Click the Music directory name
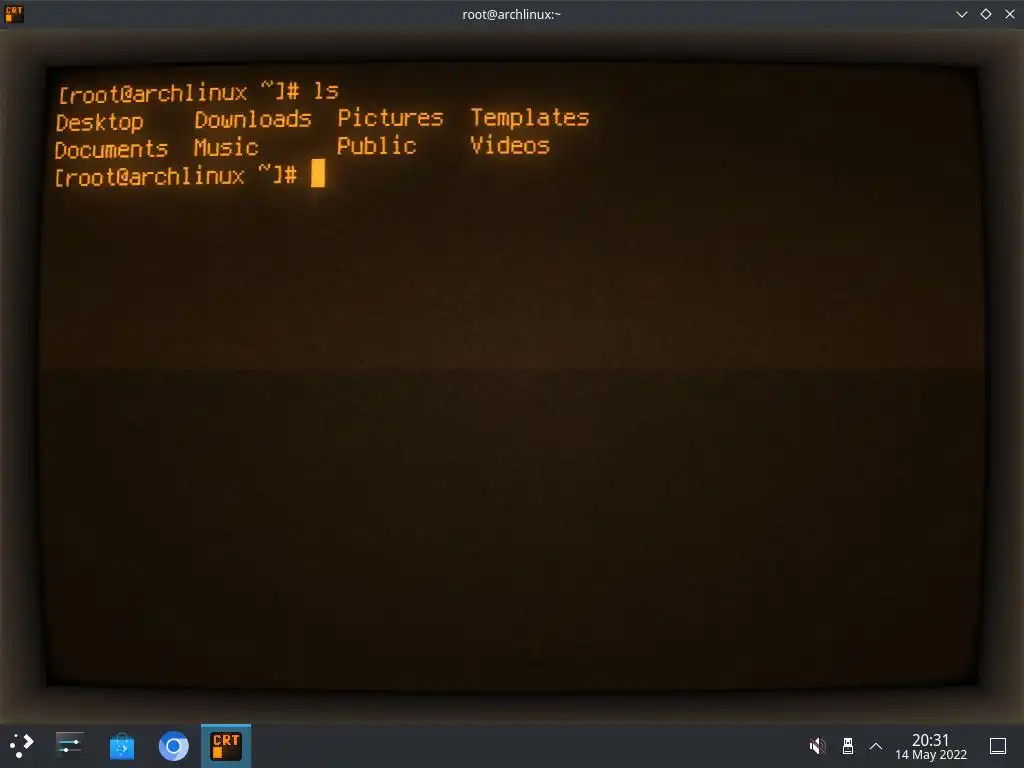 (x=226, y=148)
